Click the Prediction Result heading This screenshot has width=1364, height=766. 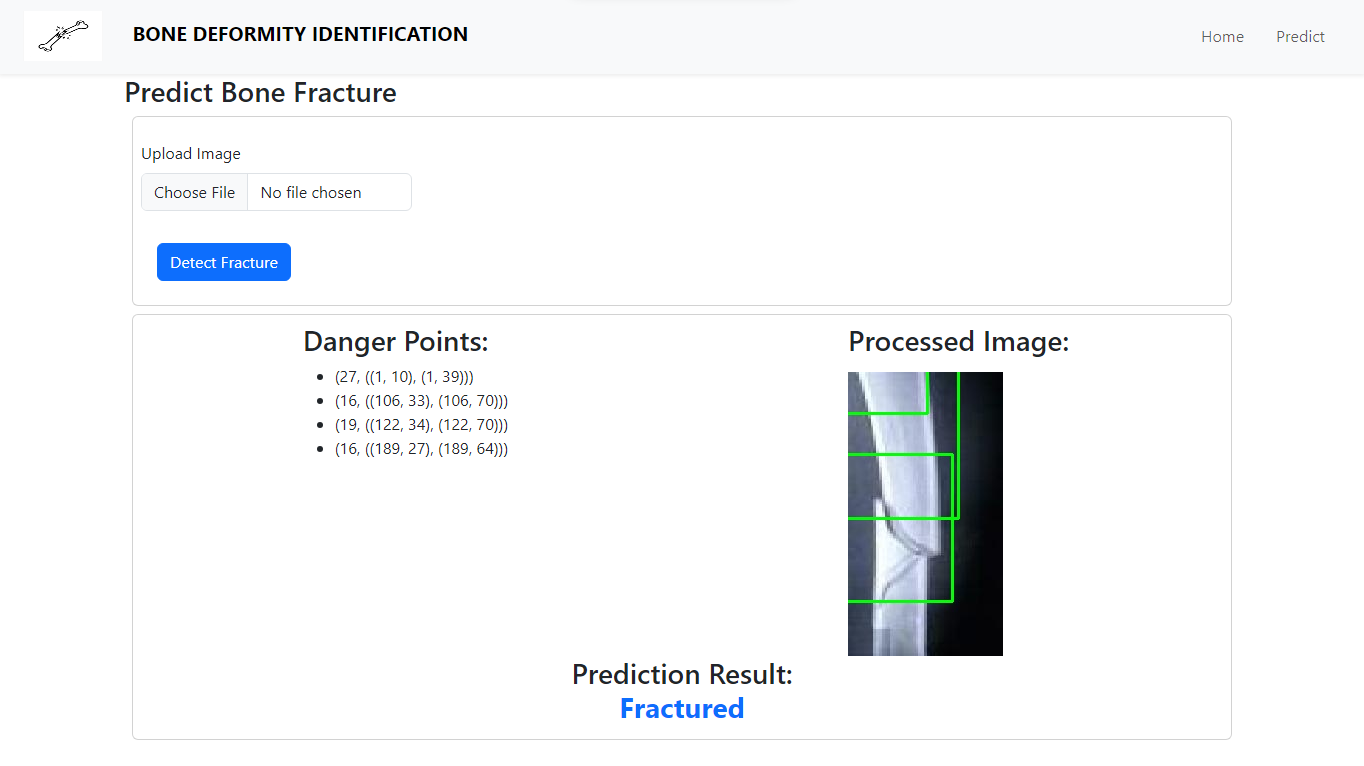[682, 674]
